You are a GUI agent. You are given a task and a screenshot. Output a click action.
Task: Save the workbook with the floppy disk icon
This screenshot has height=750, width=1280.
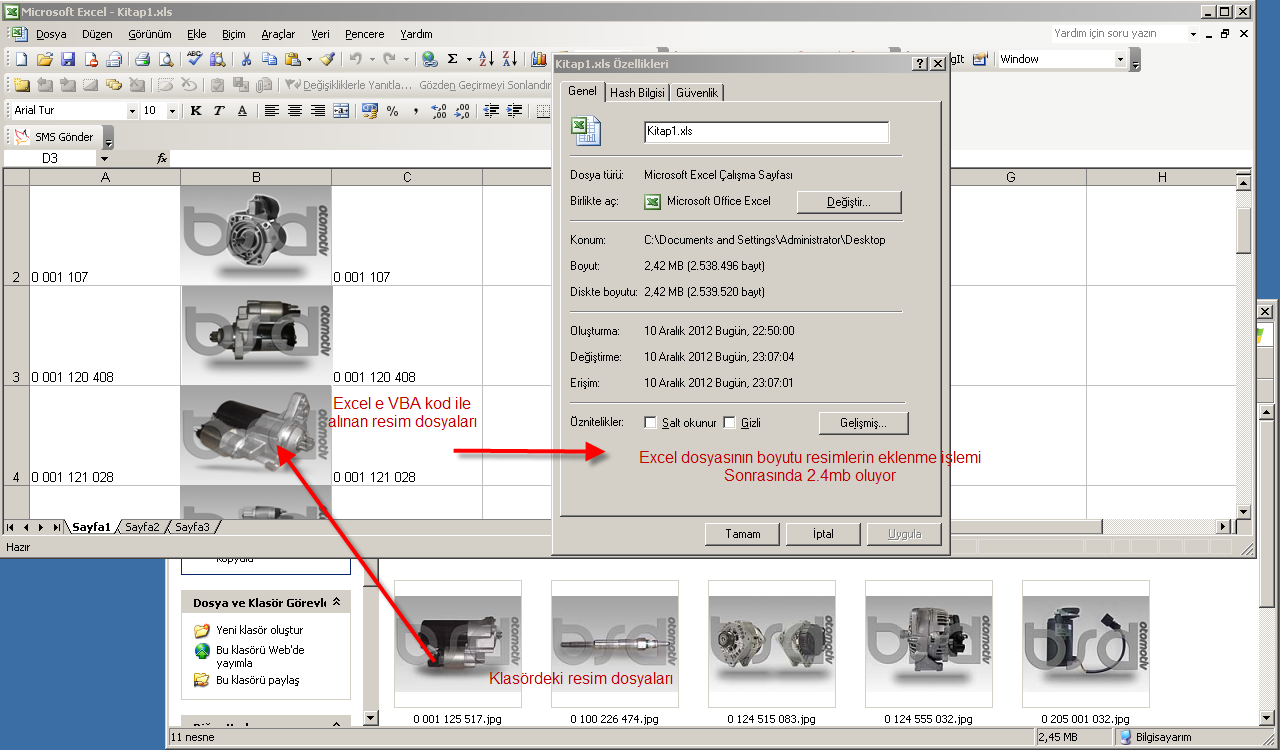point(68,59)
